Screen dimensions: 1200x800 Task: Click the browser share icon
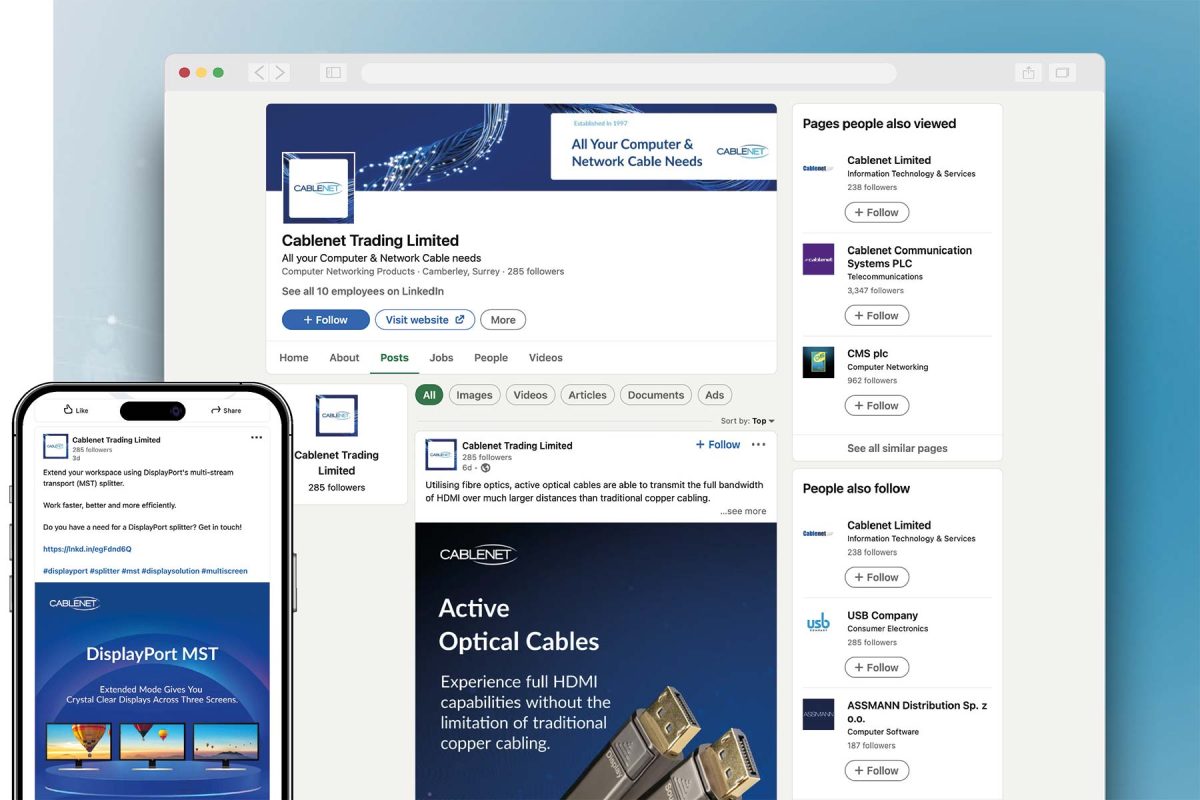(1028, 73)
